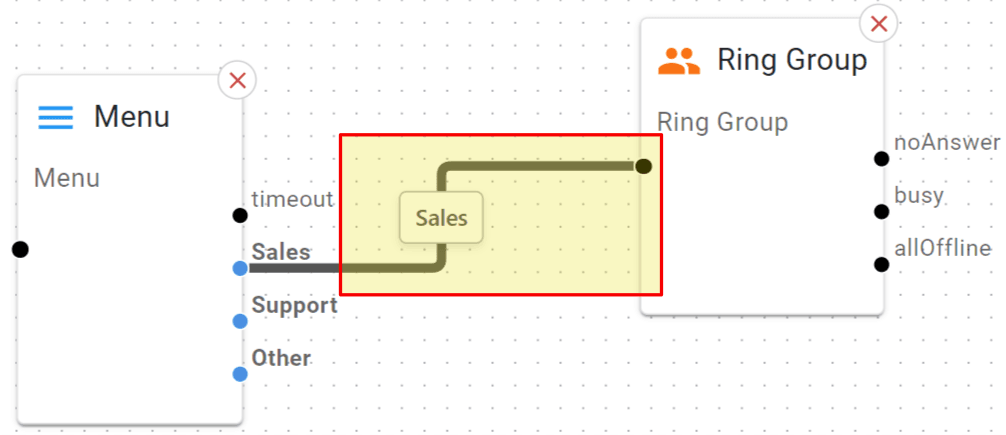This screenshot has width=1006, height=435.
Task: Select the Ring Group node title
Action: (x=792, y=60)
